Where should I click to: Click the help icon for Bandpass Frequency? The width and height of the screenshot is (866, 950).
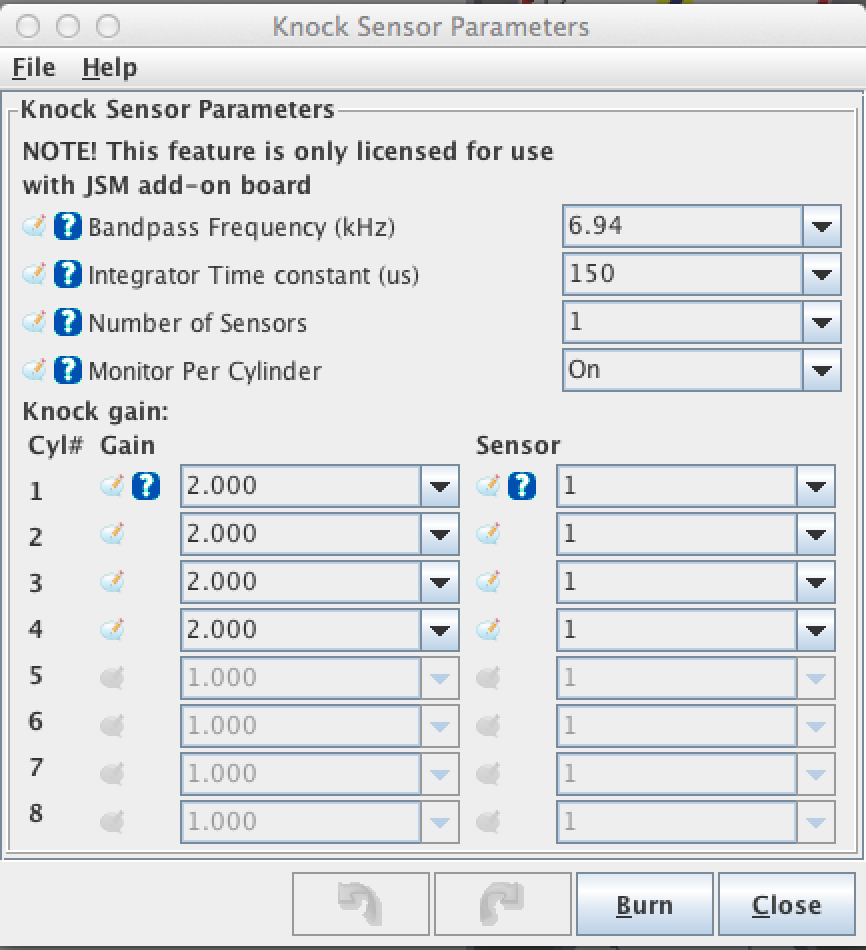tap(67, 227)
